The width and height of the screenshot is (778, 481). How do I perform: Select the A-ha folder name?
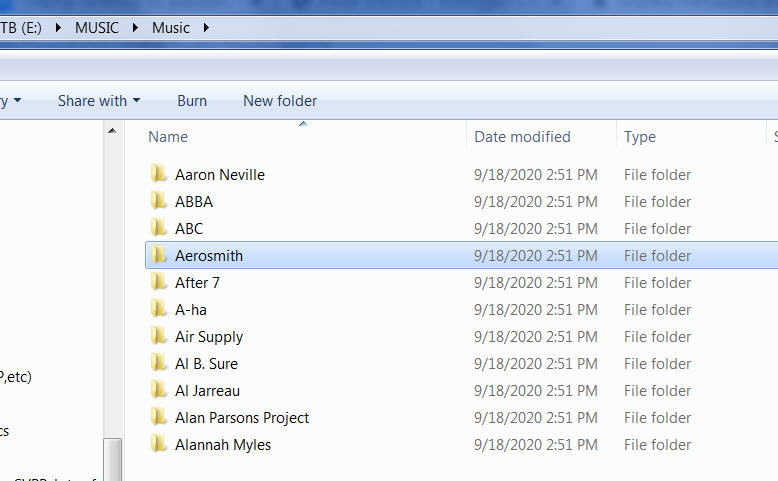click(x=191, y=310)
